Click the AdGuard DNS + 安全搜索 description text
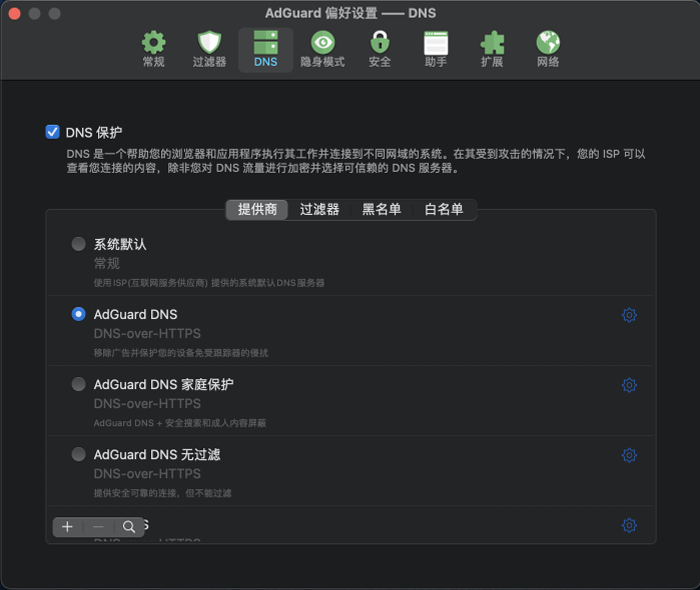700x590 pixels. [x=180, y=423]
